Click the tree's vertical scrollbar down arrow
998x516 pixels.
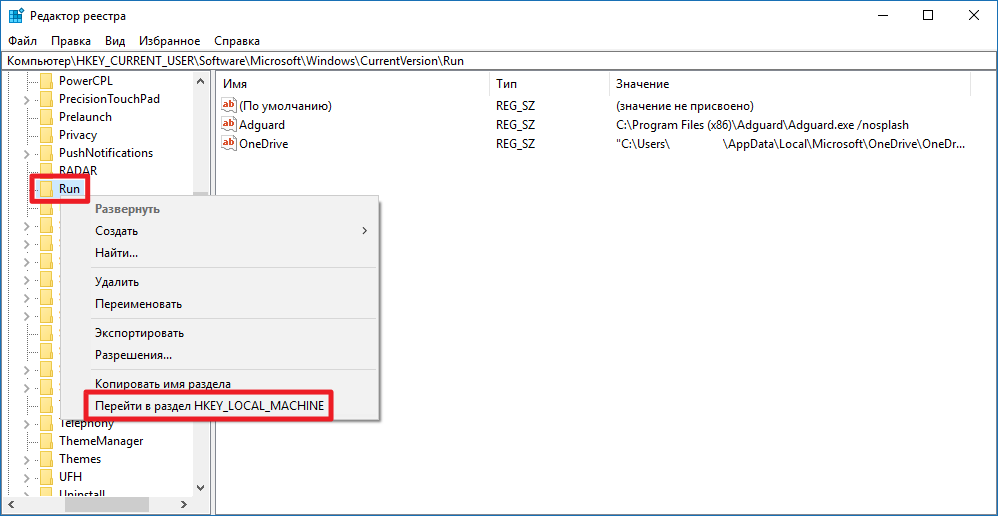(x=200, y=487)
